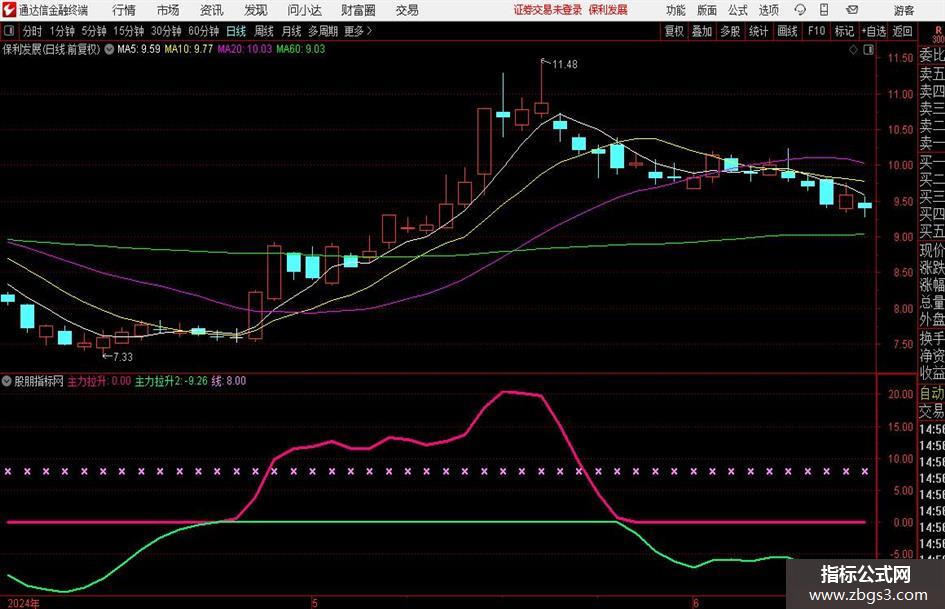Click the 主力拉升: 0.00 indicator label
Image resolution: width=945 pixels, height=609 pixels.
[x=99, y=381]
